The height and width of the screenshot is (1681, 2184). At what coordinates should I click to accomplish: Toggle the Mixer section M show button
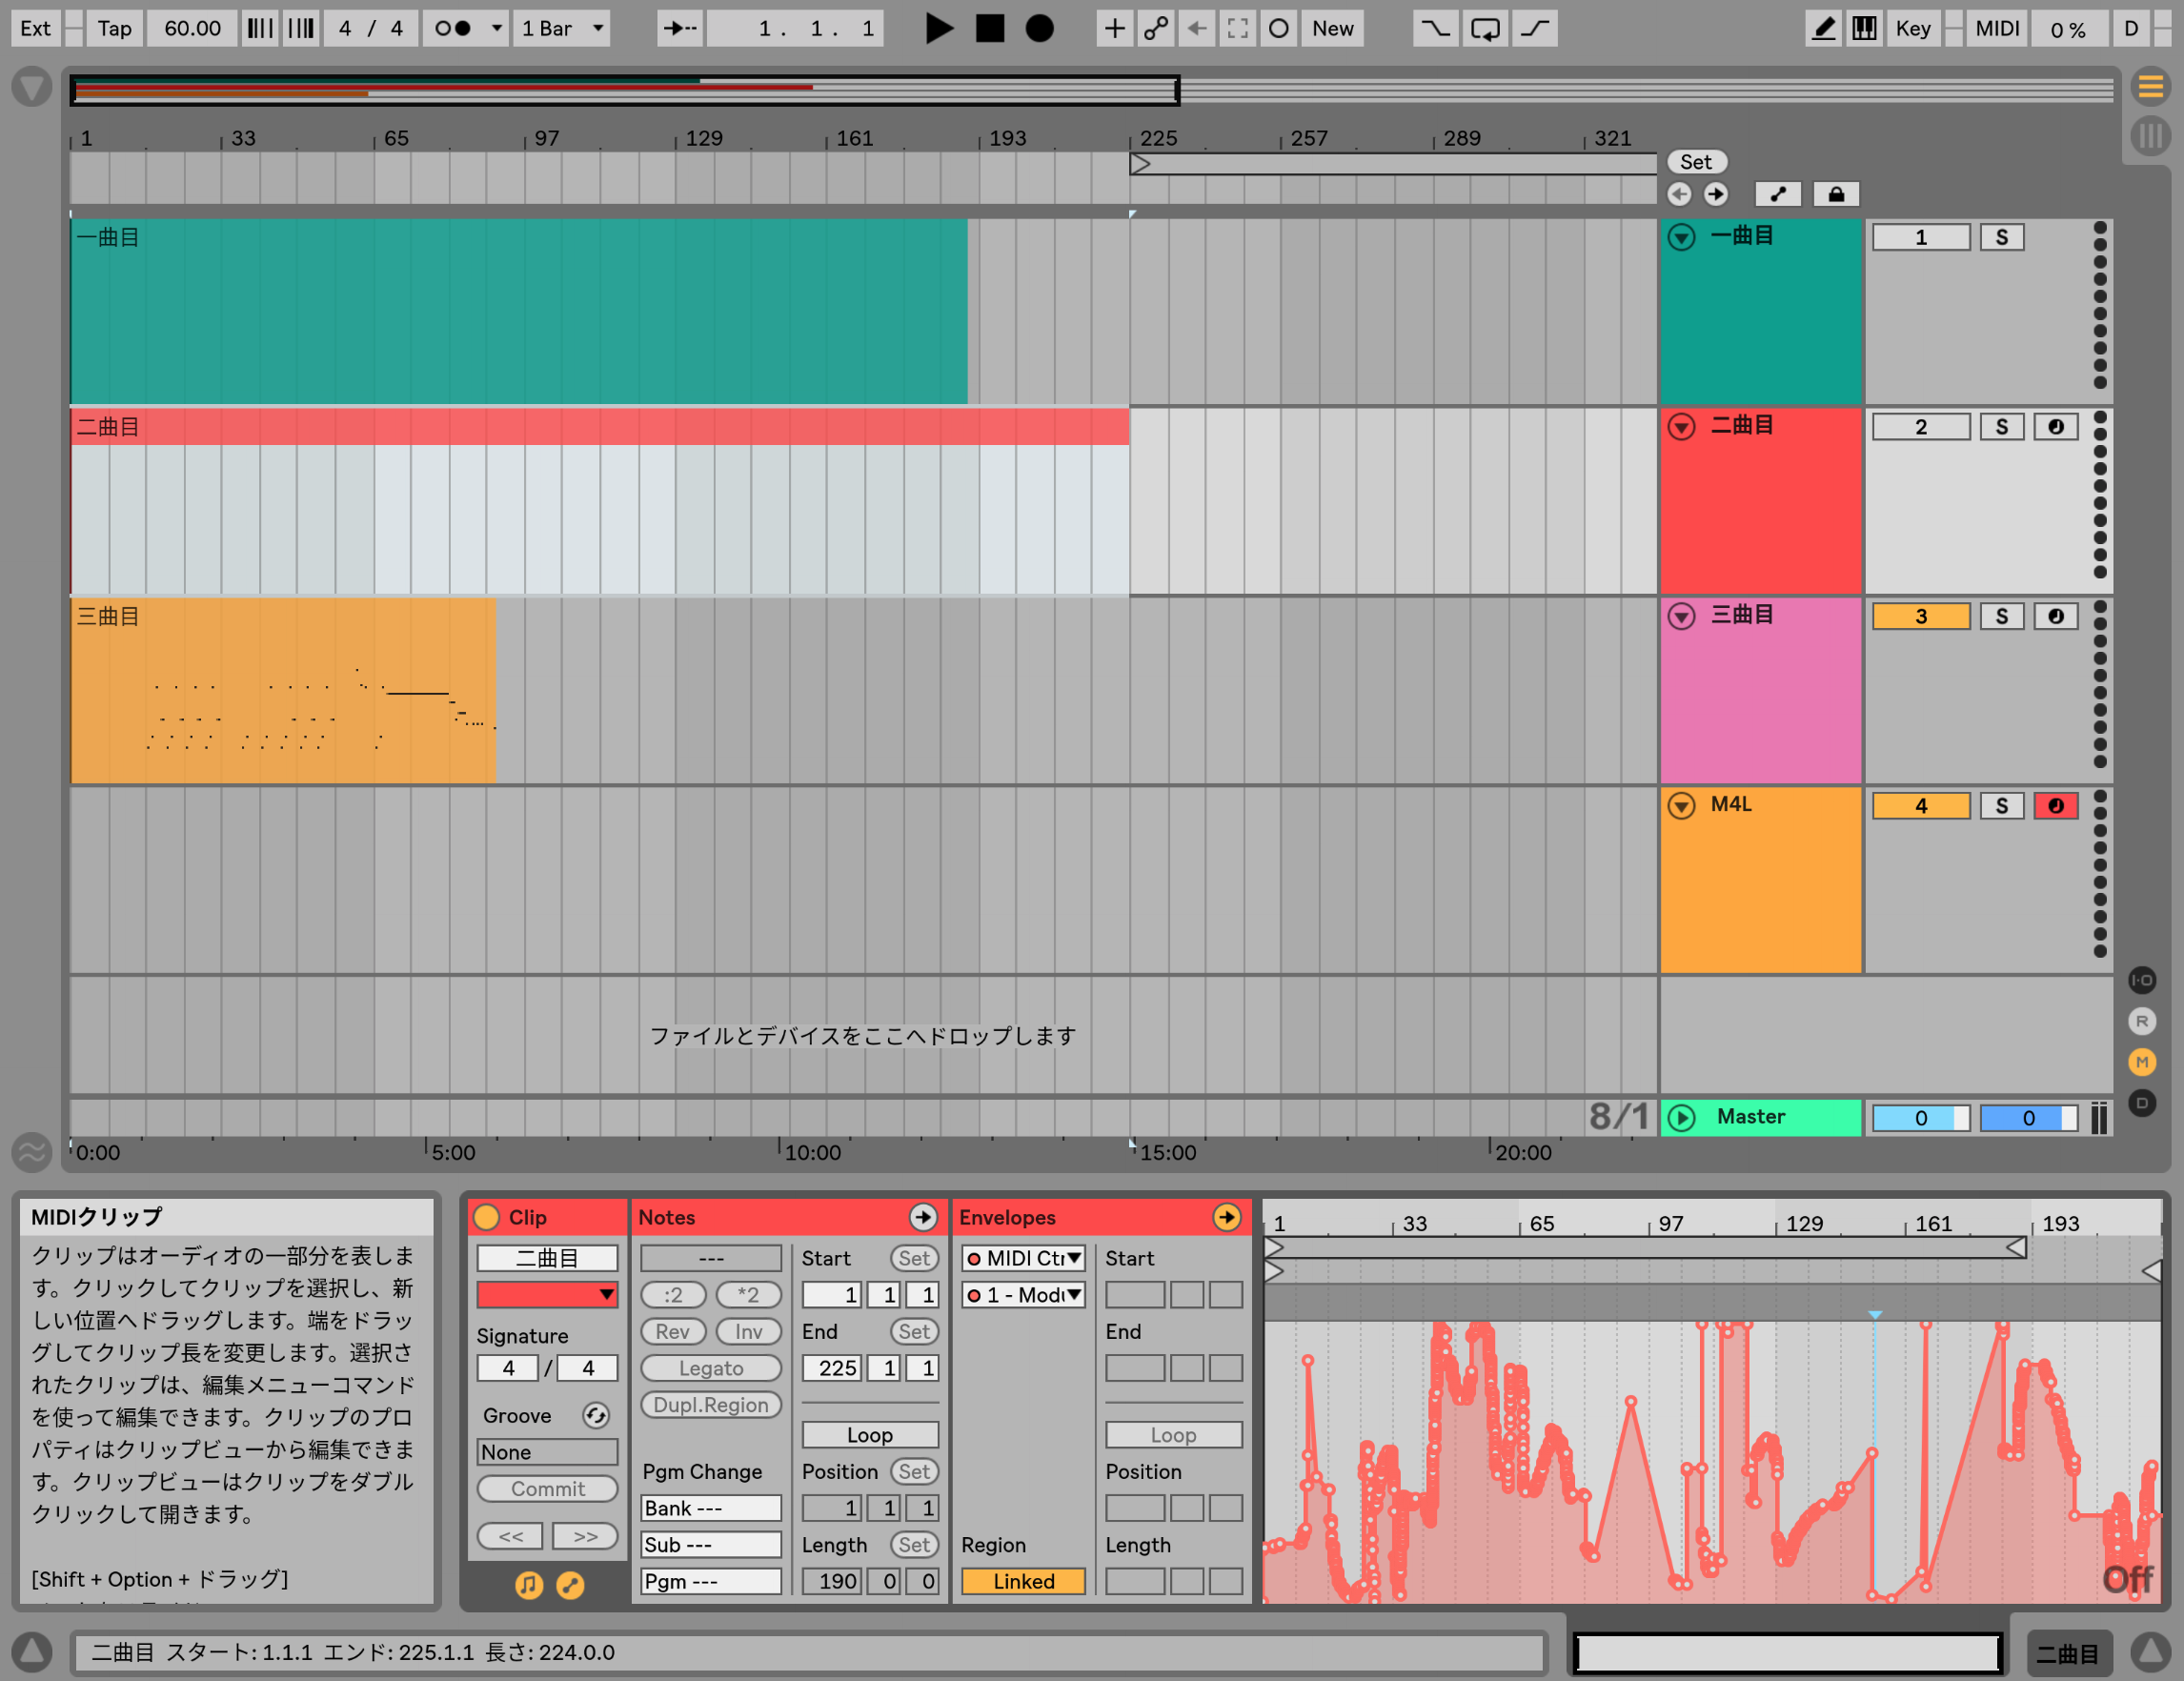tap(2142, 1062)
